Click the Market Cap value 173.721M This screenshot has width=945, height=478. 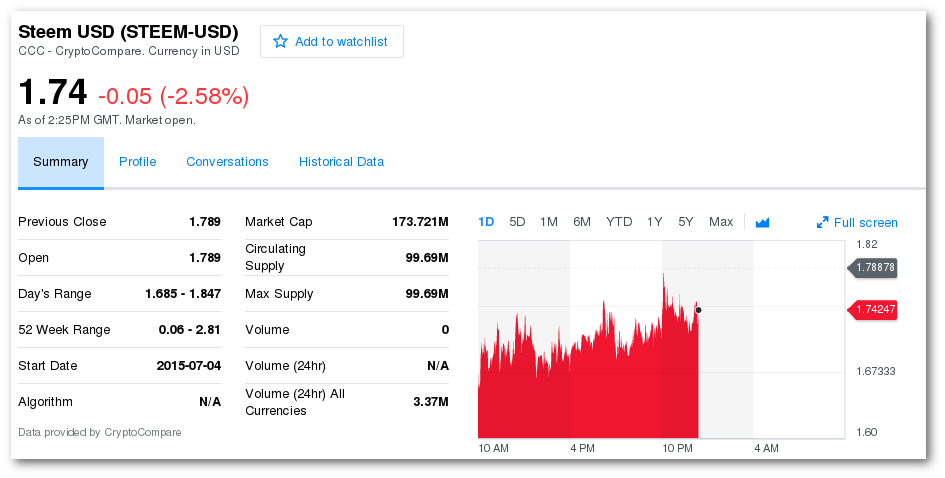420,222
